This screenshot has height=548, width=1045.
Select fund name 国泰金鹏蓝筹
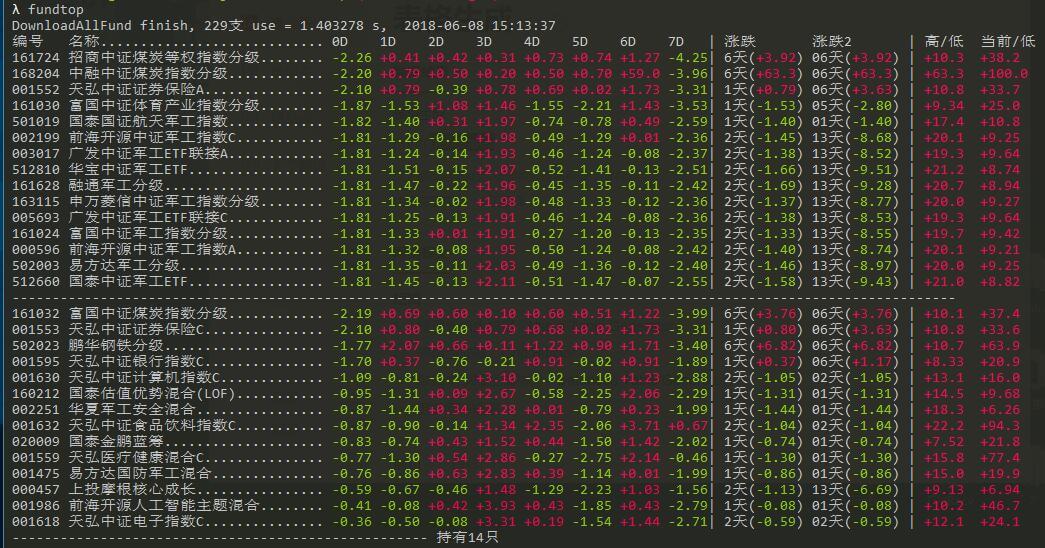tap(116, 442)
